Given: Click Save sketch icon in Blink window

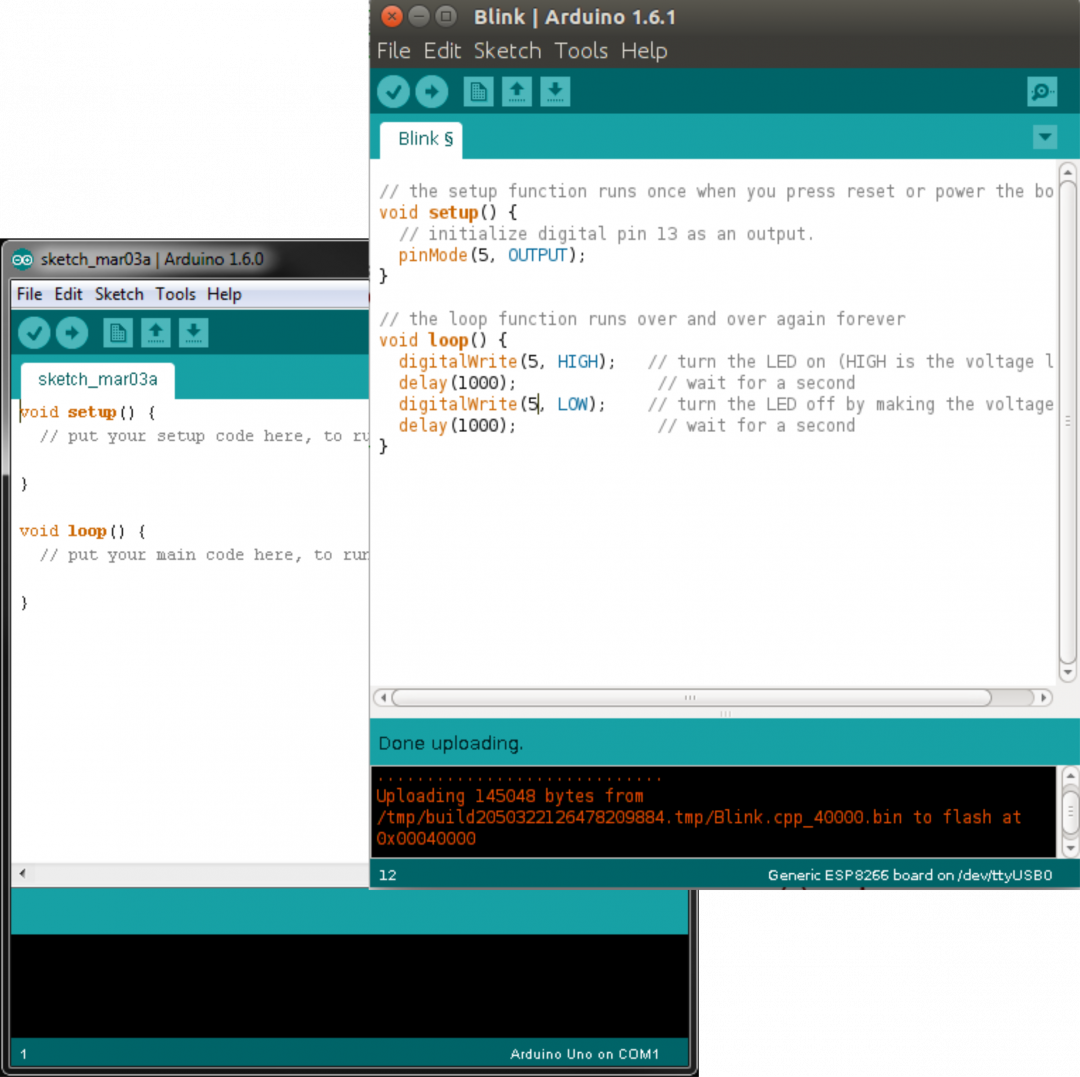Looking at the screenshot, I should pyautogui.click(x=555, y=92).
